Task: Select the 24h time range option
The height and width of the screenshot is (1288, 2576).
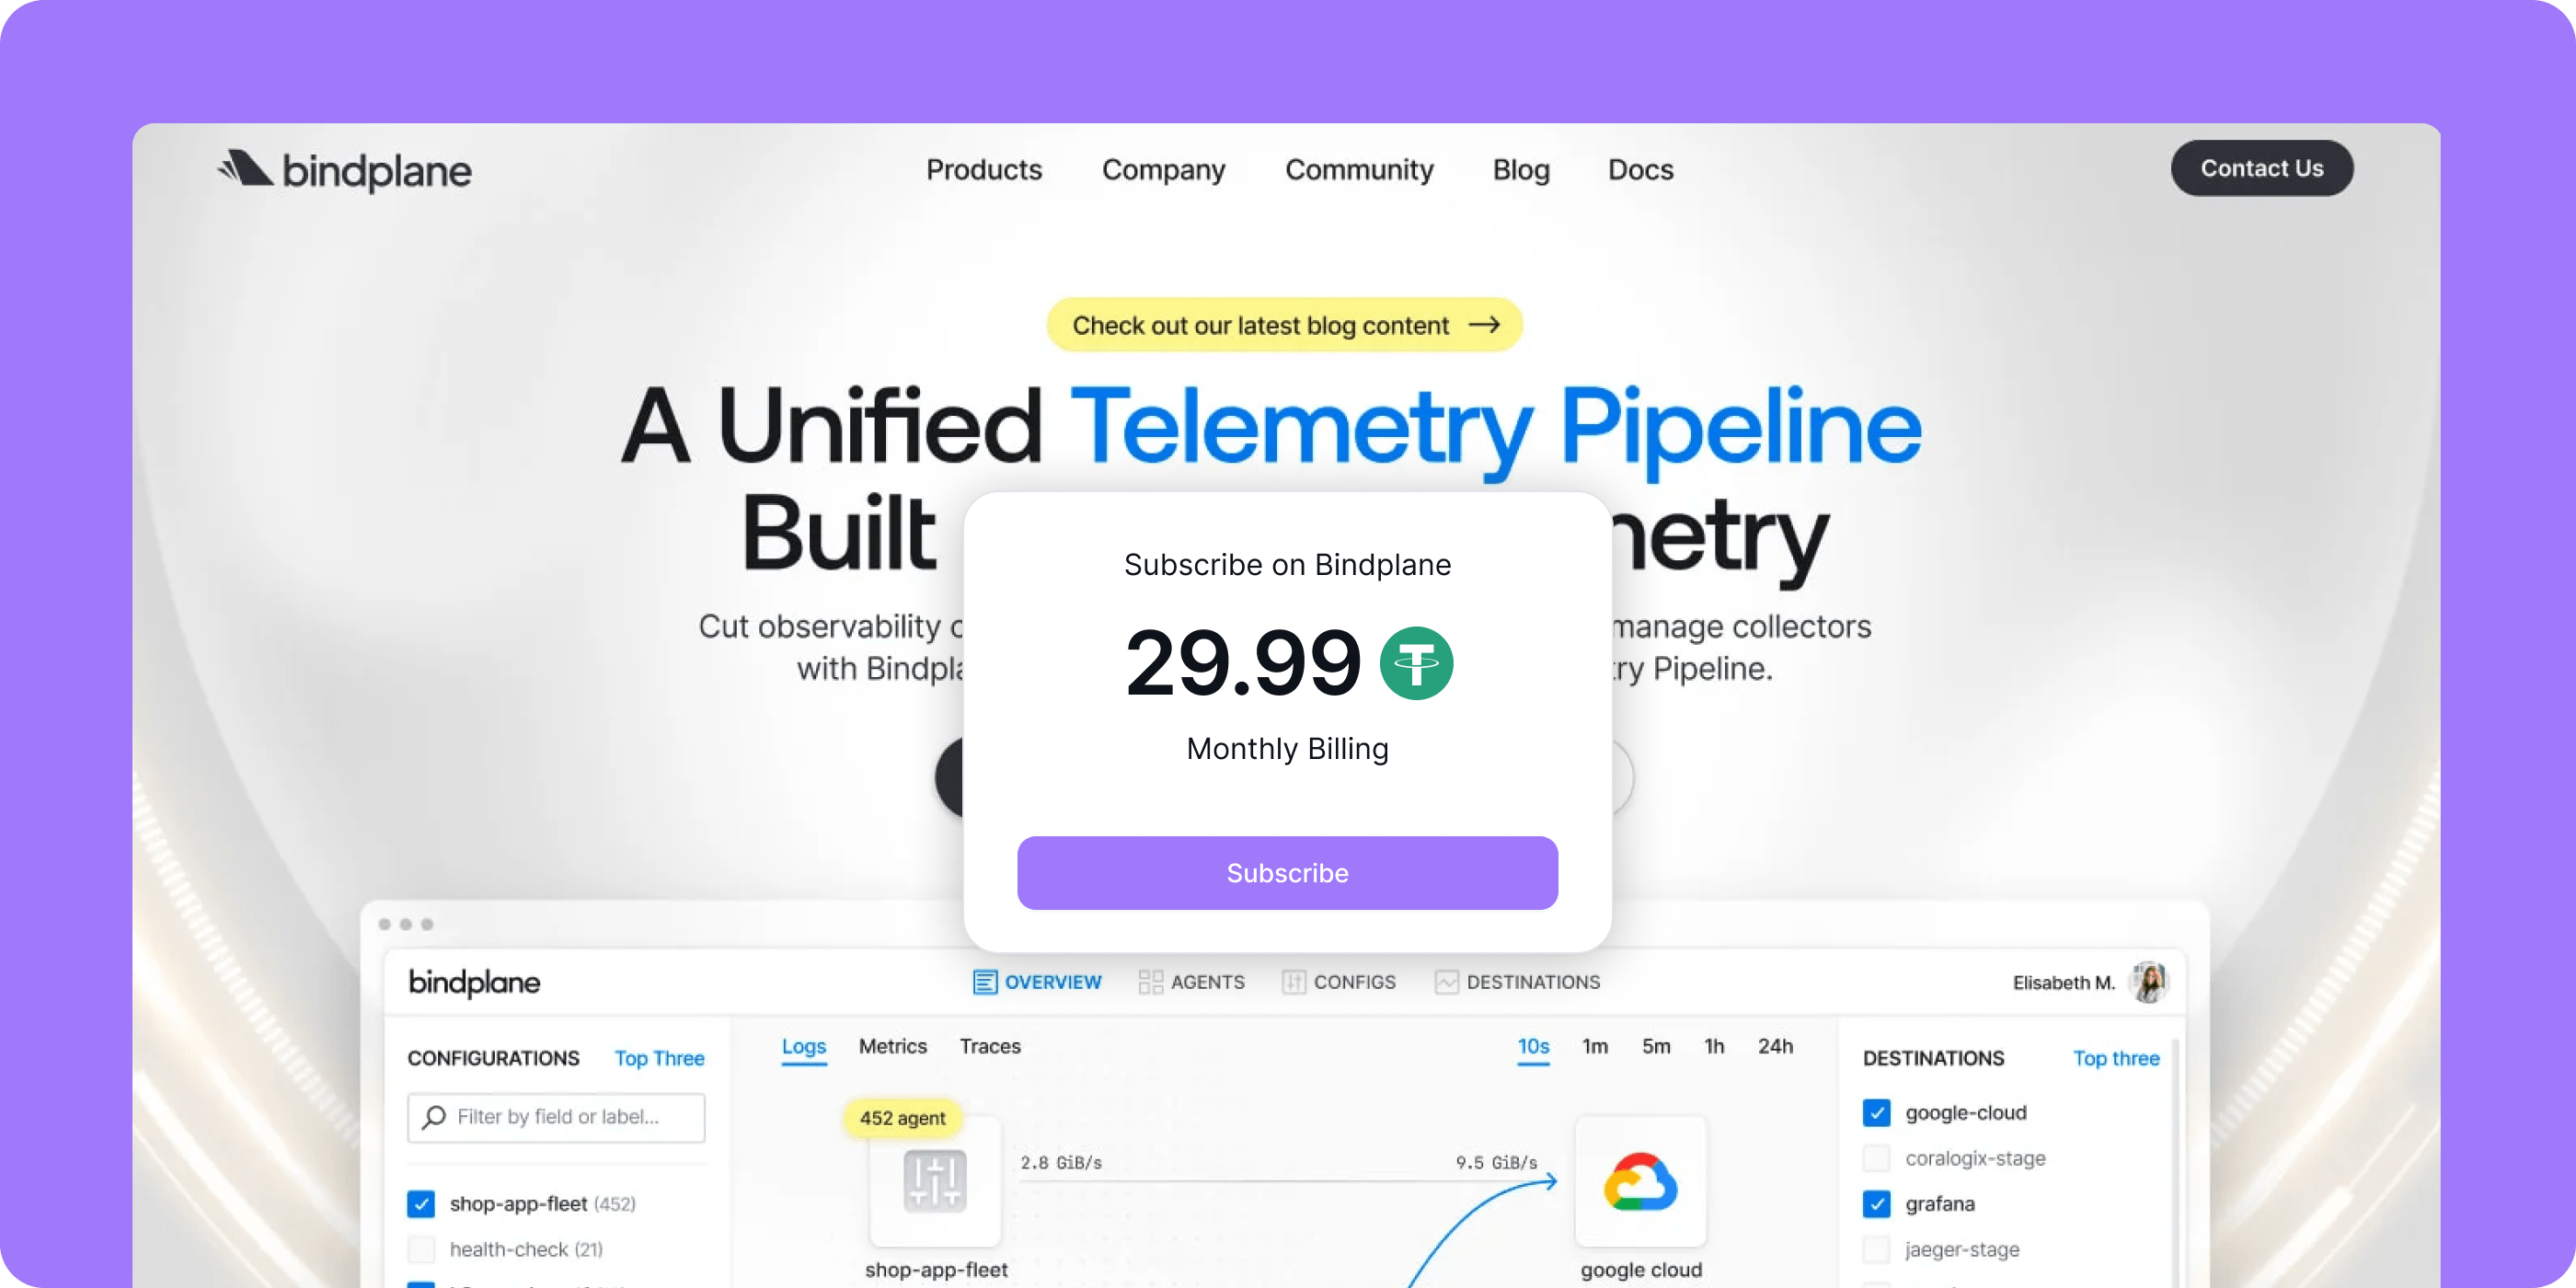Action: coord(1775,1046)
